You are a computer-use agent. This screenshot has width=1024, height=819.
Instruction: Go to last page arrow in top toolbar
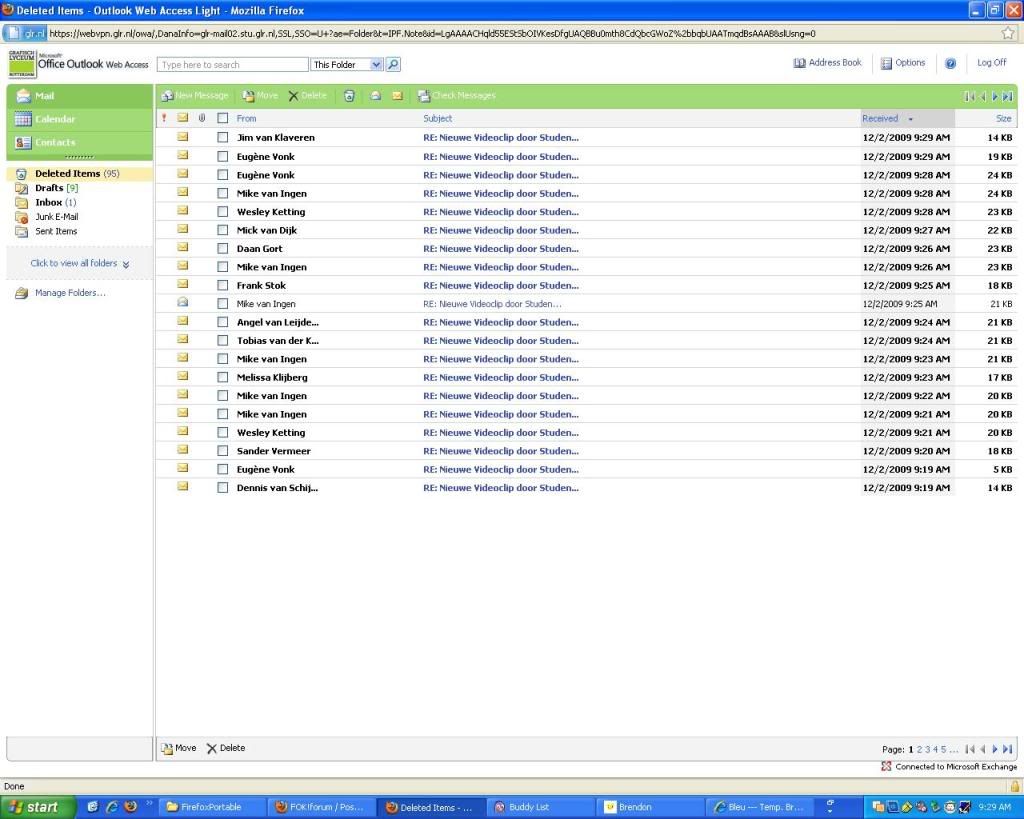click(x=1007, y=96)
